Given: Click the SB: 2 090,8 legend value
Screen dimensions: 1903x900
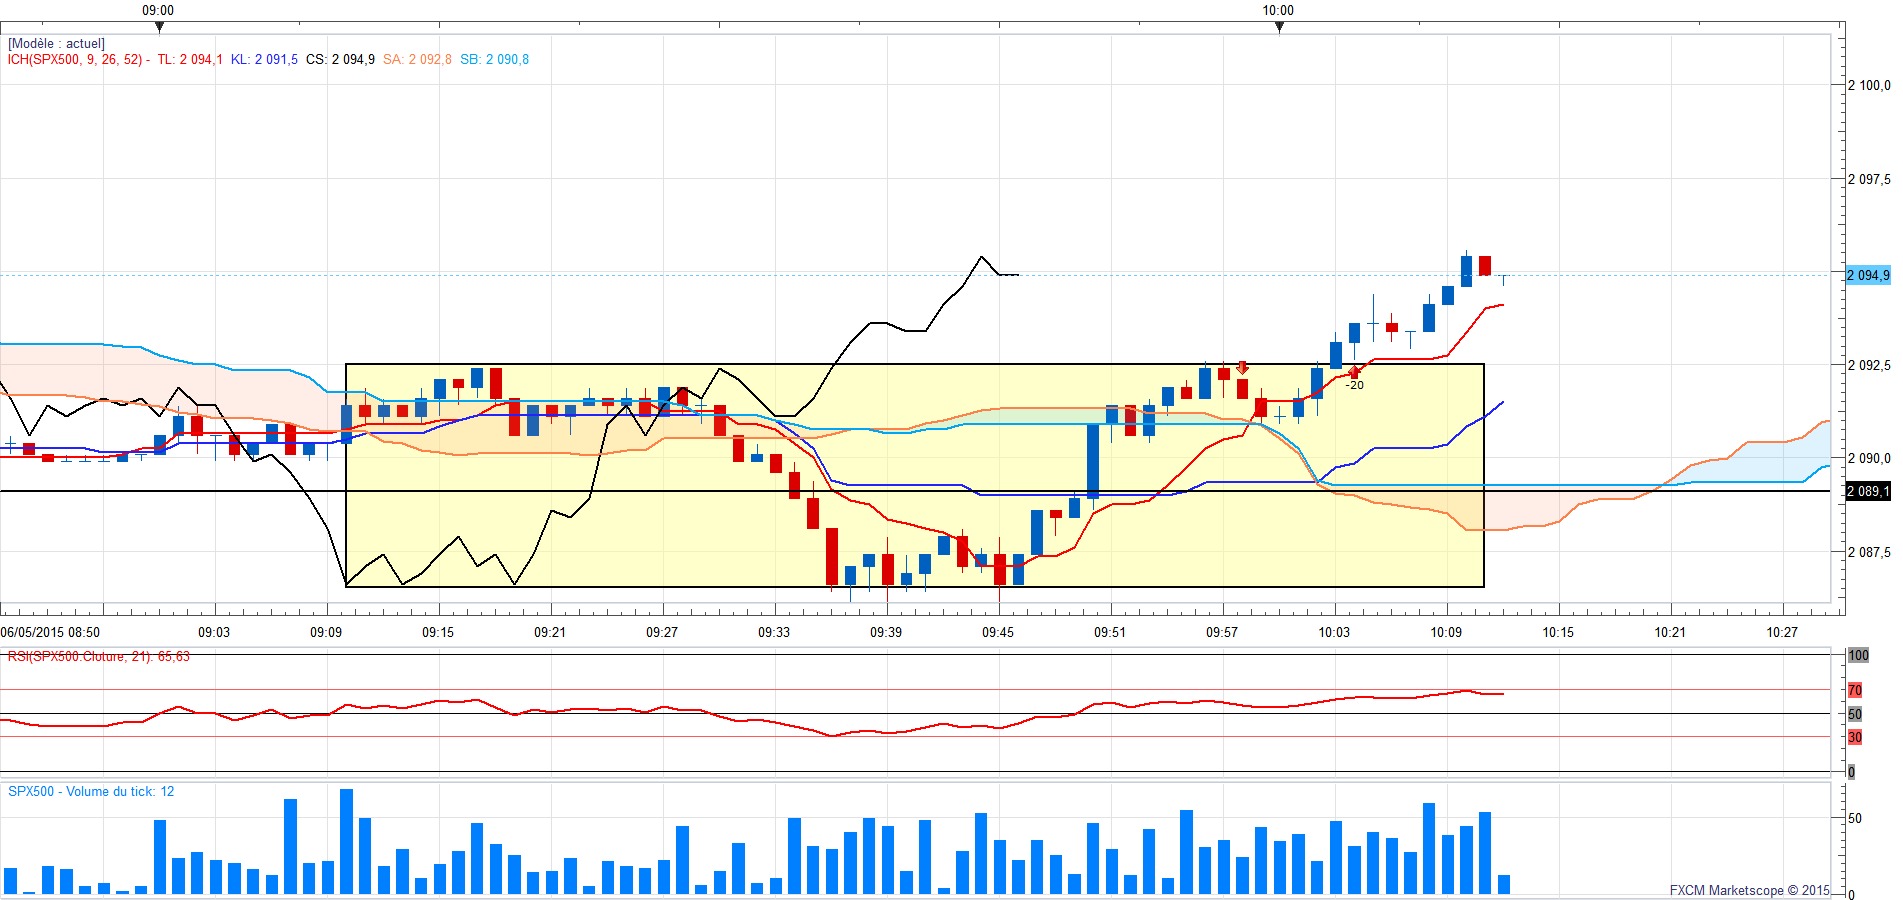Looking at the screenshot, I should tap(494, 60).
